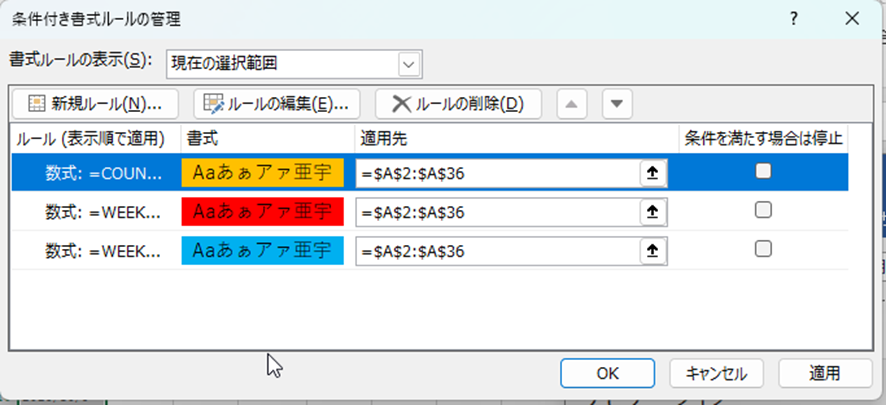Move selected rule up with the up arrow
The height and width of the screenshot is (405, 886).
(x=571, y=103)
